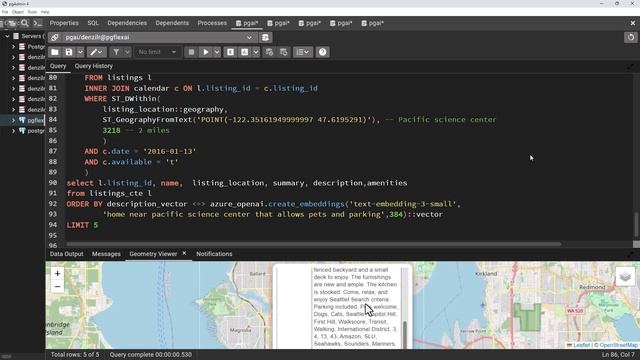
Task: Click the Rollback transaction icon
Action: 284,52
